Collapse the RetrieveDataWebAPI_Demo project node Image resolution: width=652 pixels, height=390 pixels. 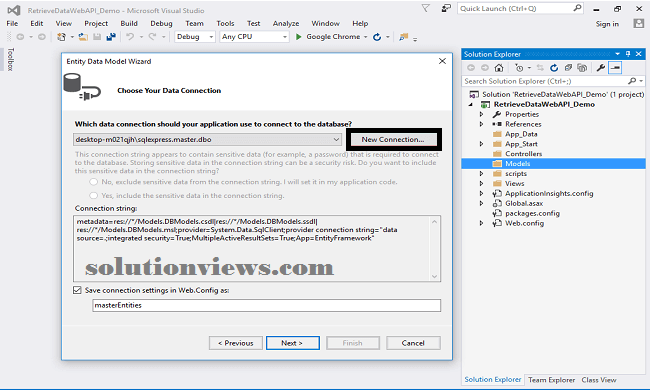[x=471, y=105]
